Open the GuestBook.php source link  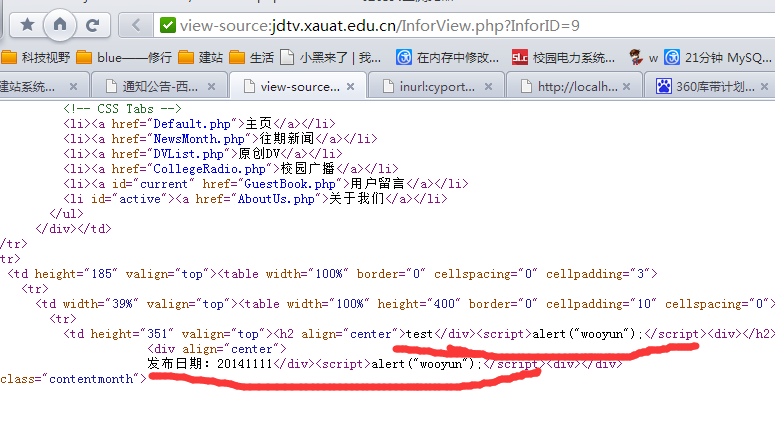(x=290, y=184)
